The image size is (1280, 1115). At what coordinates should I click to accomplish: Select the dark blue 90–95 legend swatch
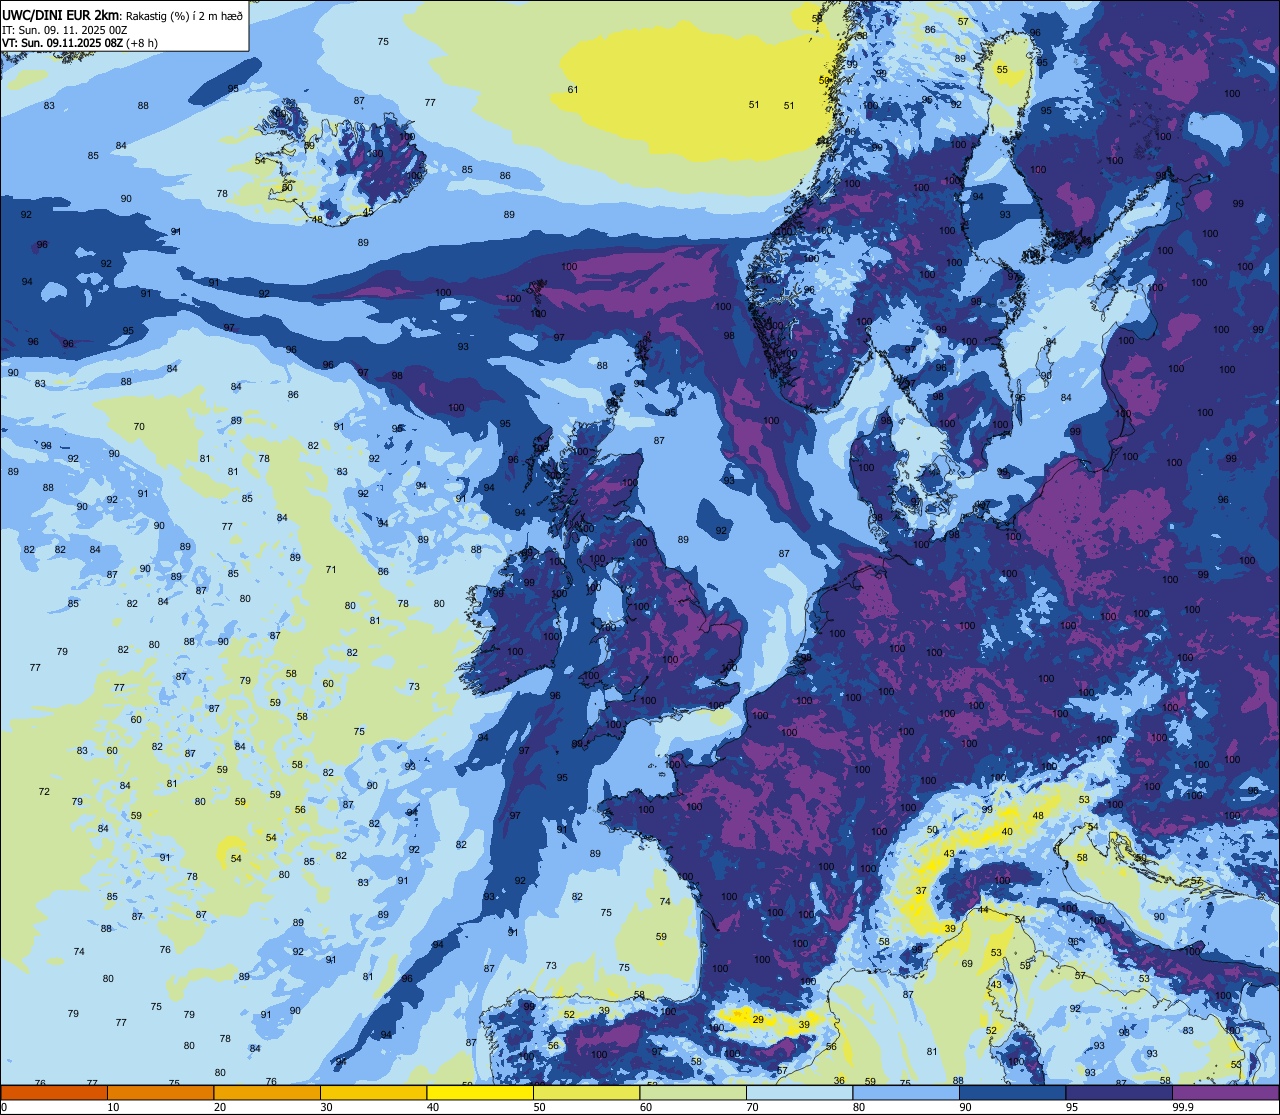[1012, 1093]
